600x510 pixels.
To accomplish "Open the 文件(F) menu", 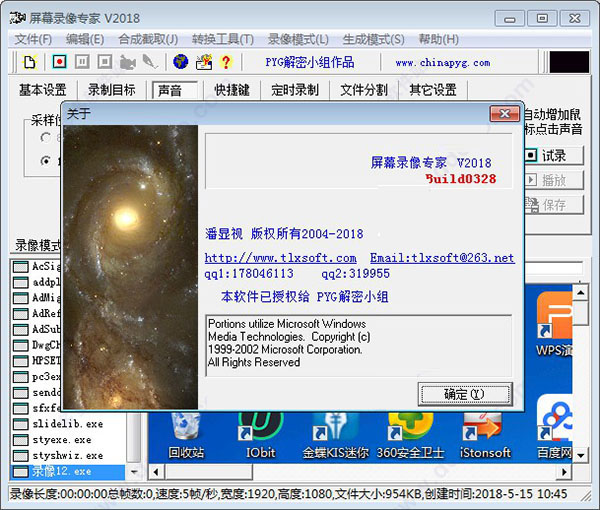I will pyautogui.click(x=33, y=39).
